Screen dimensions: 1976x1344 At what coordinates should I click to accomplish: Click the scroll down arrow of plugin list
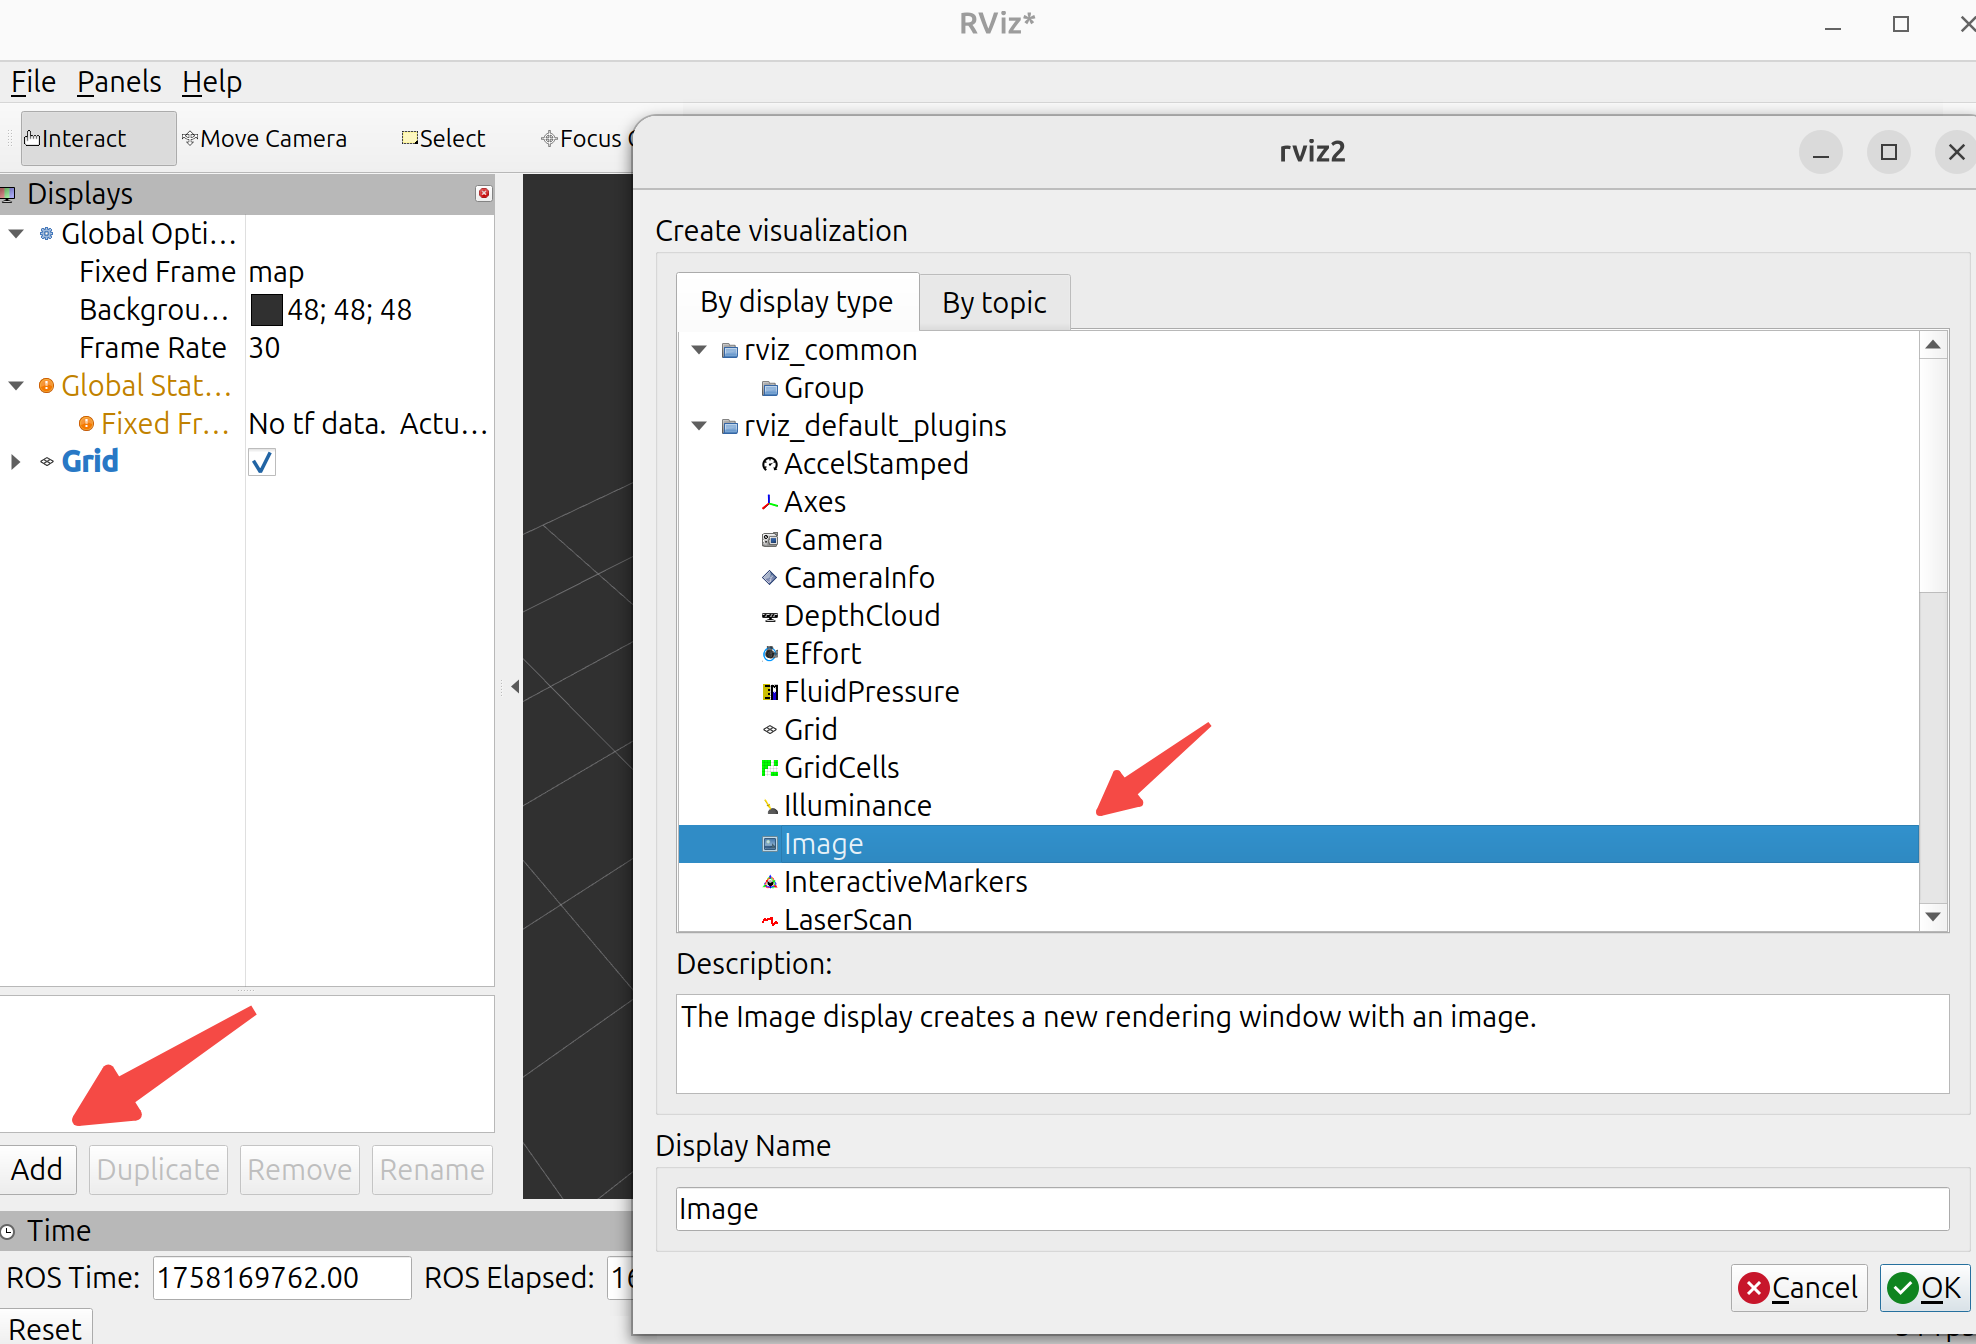click(x=1933, y=916)
